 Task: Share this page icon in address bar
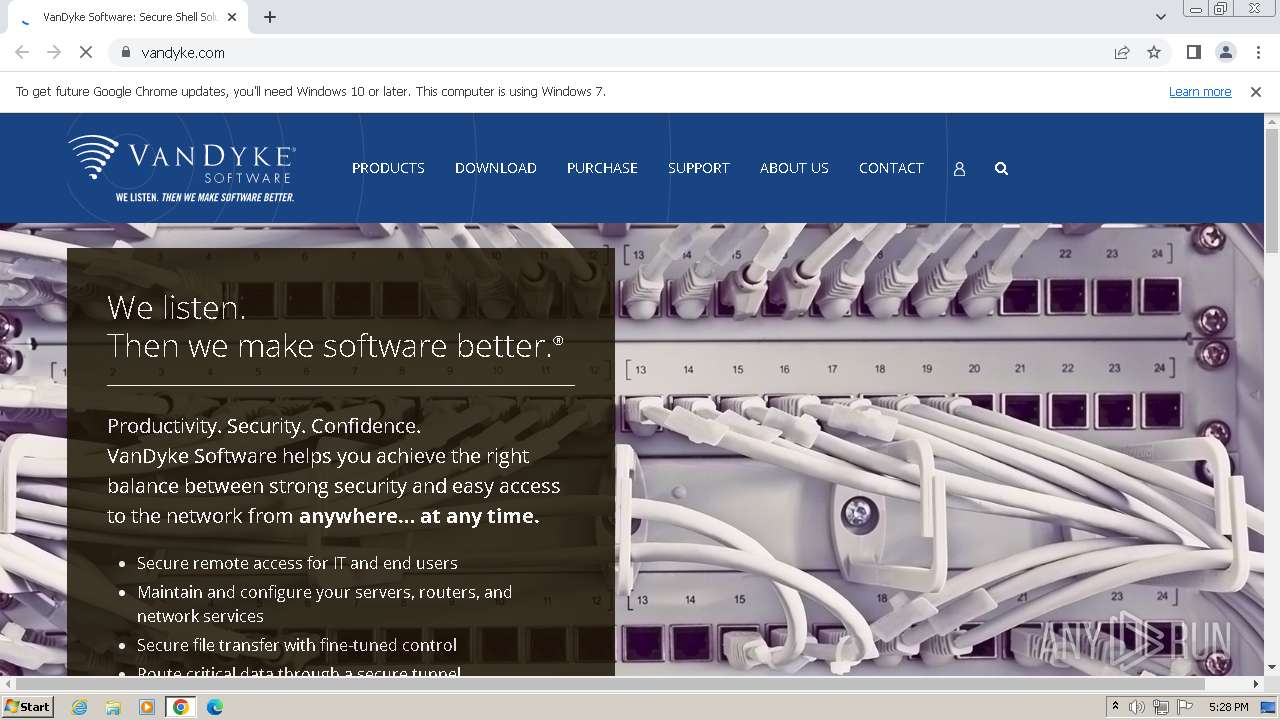(1122, 52)
